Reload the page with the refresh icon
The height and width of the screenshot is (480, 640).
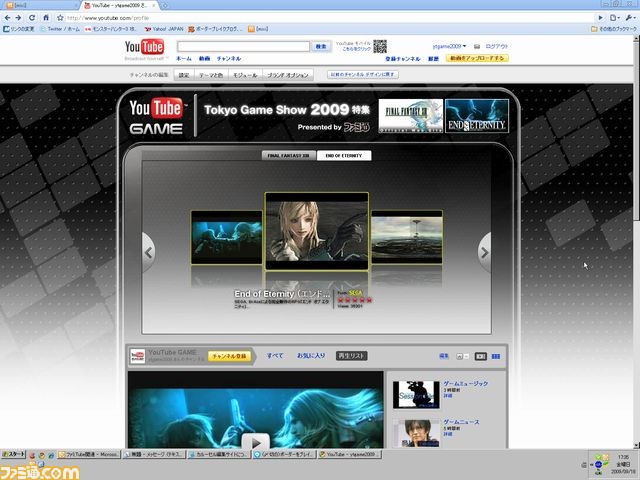32,18
